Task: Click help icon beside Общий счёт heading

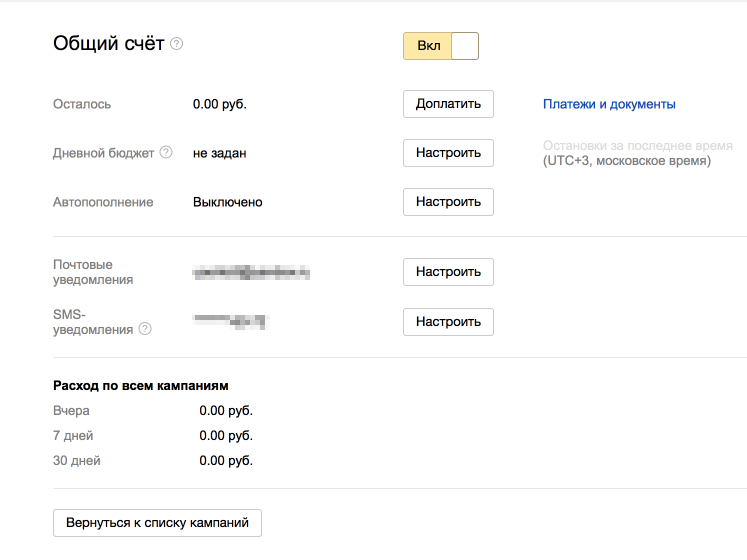Action: pos(177,44)
